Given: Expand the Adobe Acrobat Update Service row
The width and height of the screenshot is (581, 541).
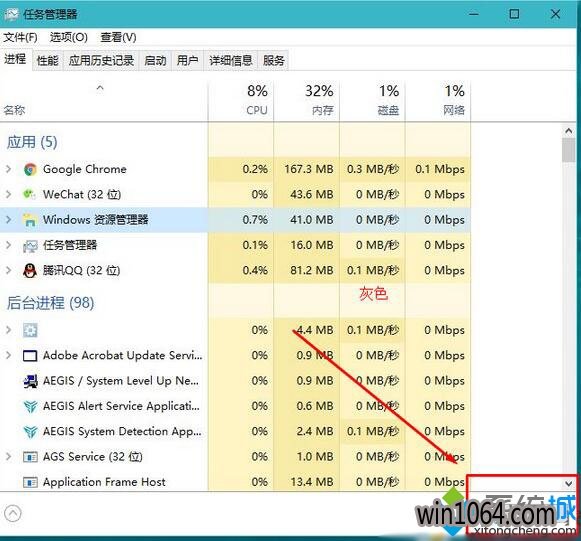Looking at the screenshot, I should point(8,355).
